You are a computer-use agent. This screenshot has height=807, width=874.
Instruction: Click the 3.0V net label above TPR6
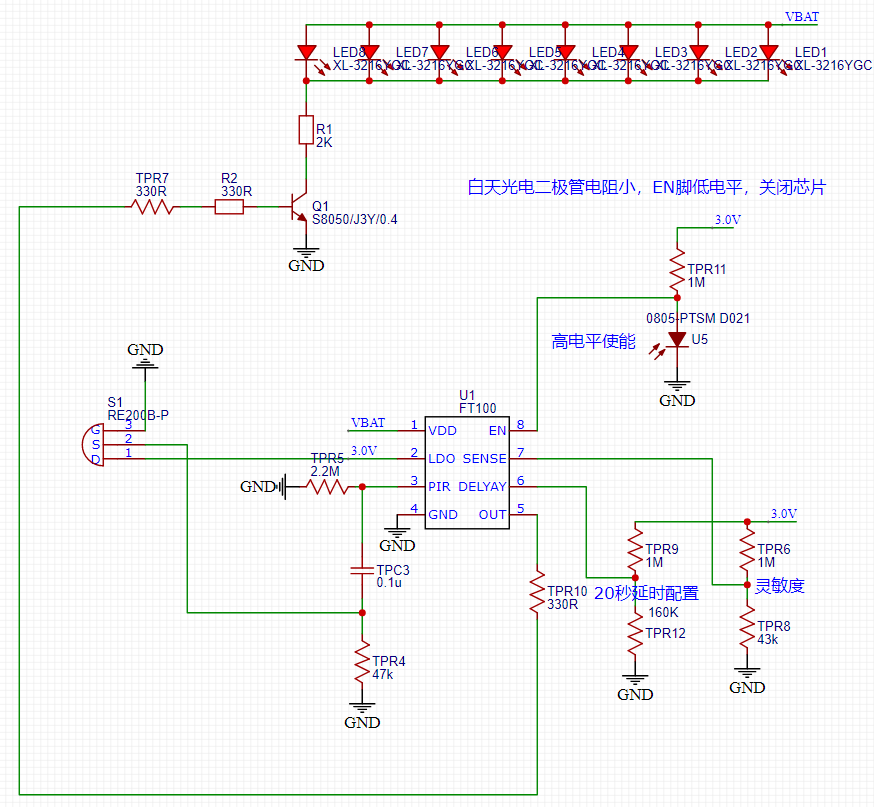click(x=784, y=514)
